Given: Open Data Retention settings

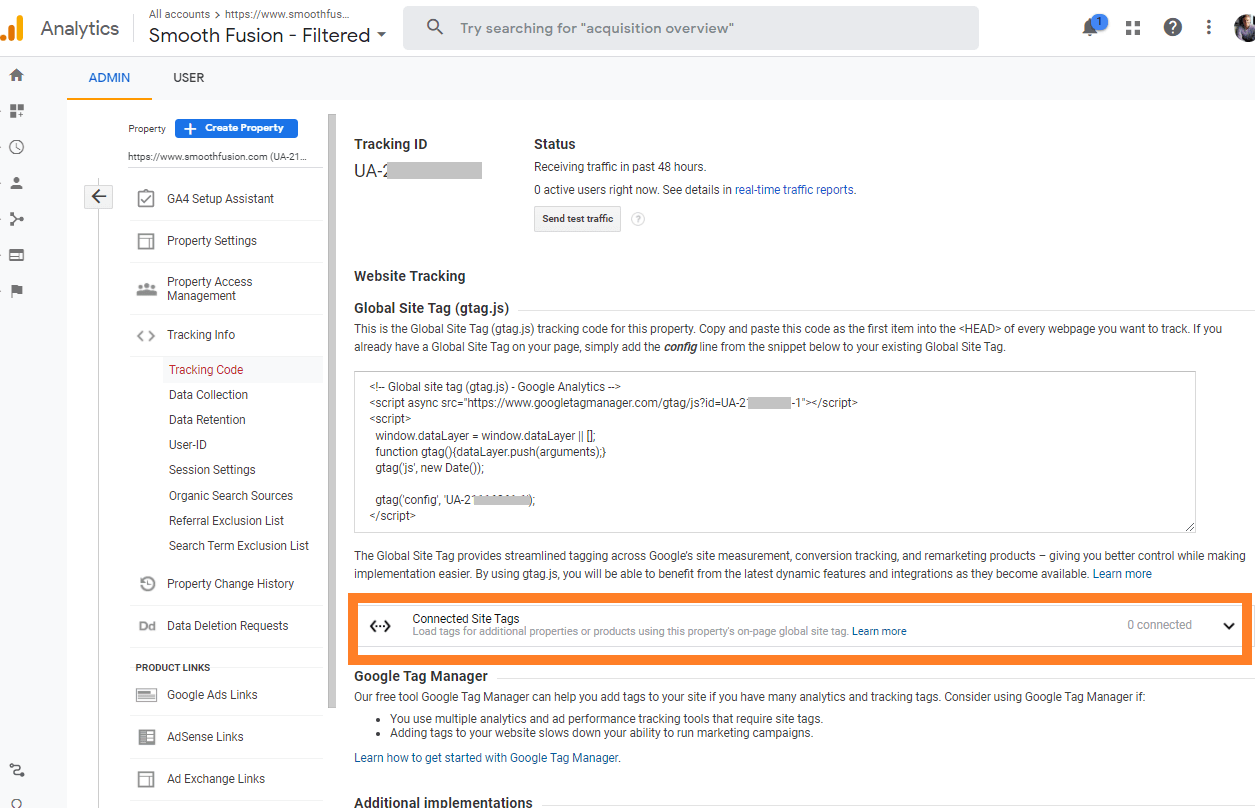Looking at the screenshot, I should coord(207,420).
